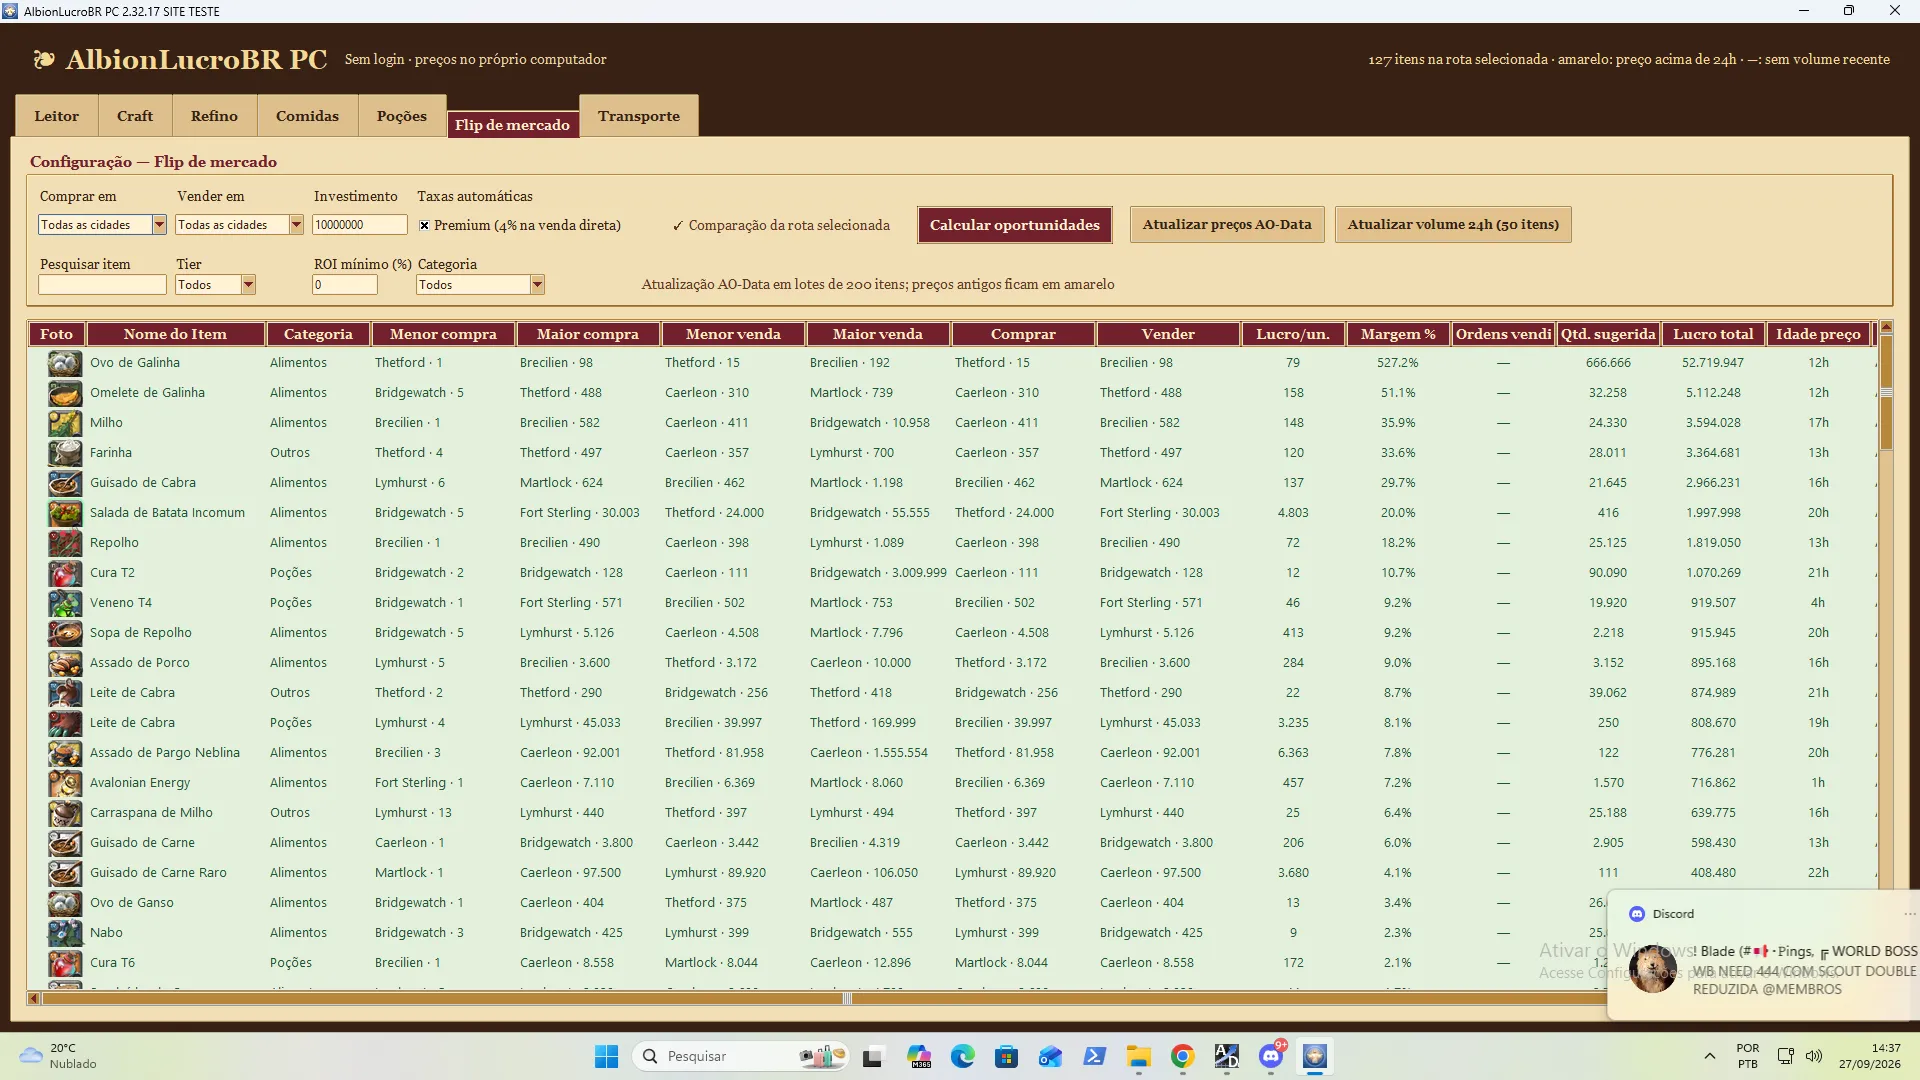Click the Carraspana de Milho icon
The image size is (1920, 1080).
tap(65, 813)
